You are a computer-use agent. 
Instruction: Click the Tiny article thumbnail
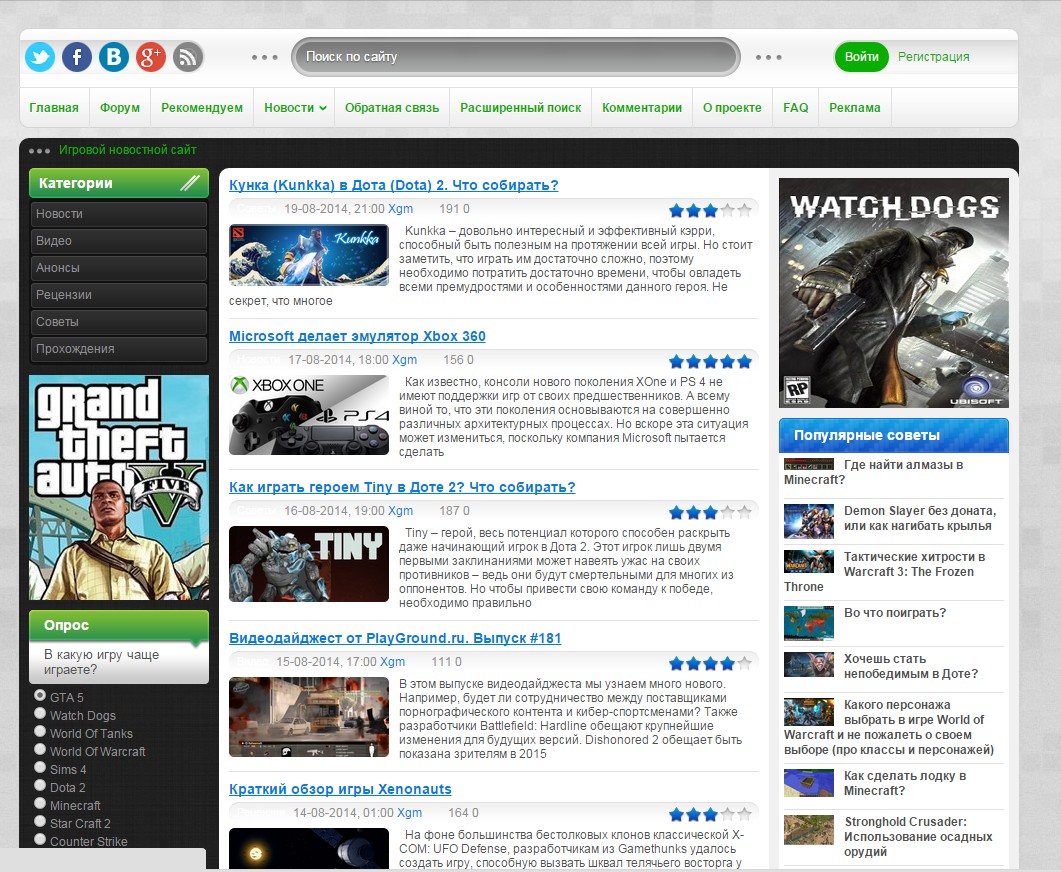(309, 564)
